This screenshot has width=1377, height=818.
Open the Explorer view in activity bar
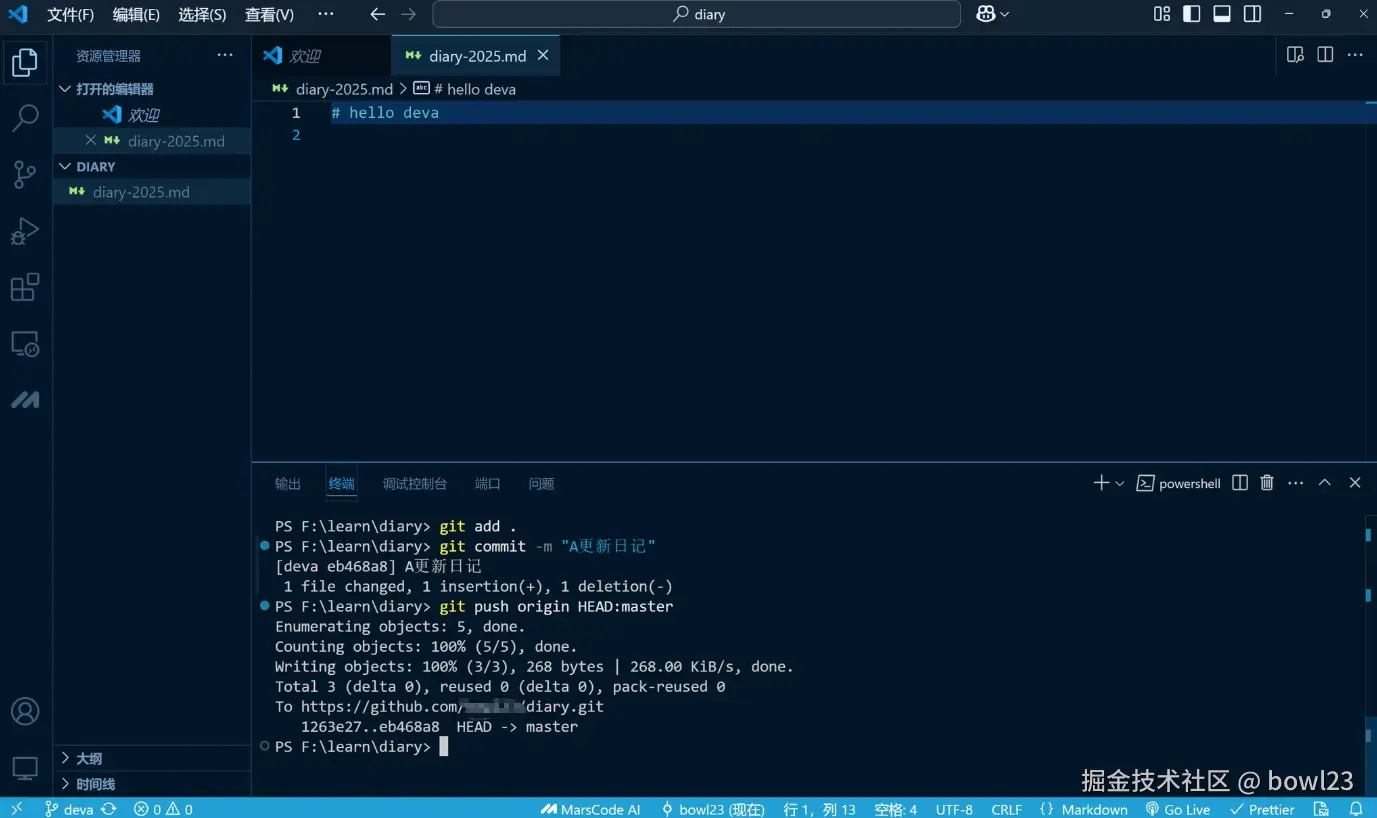[x=25, y=63]
